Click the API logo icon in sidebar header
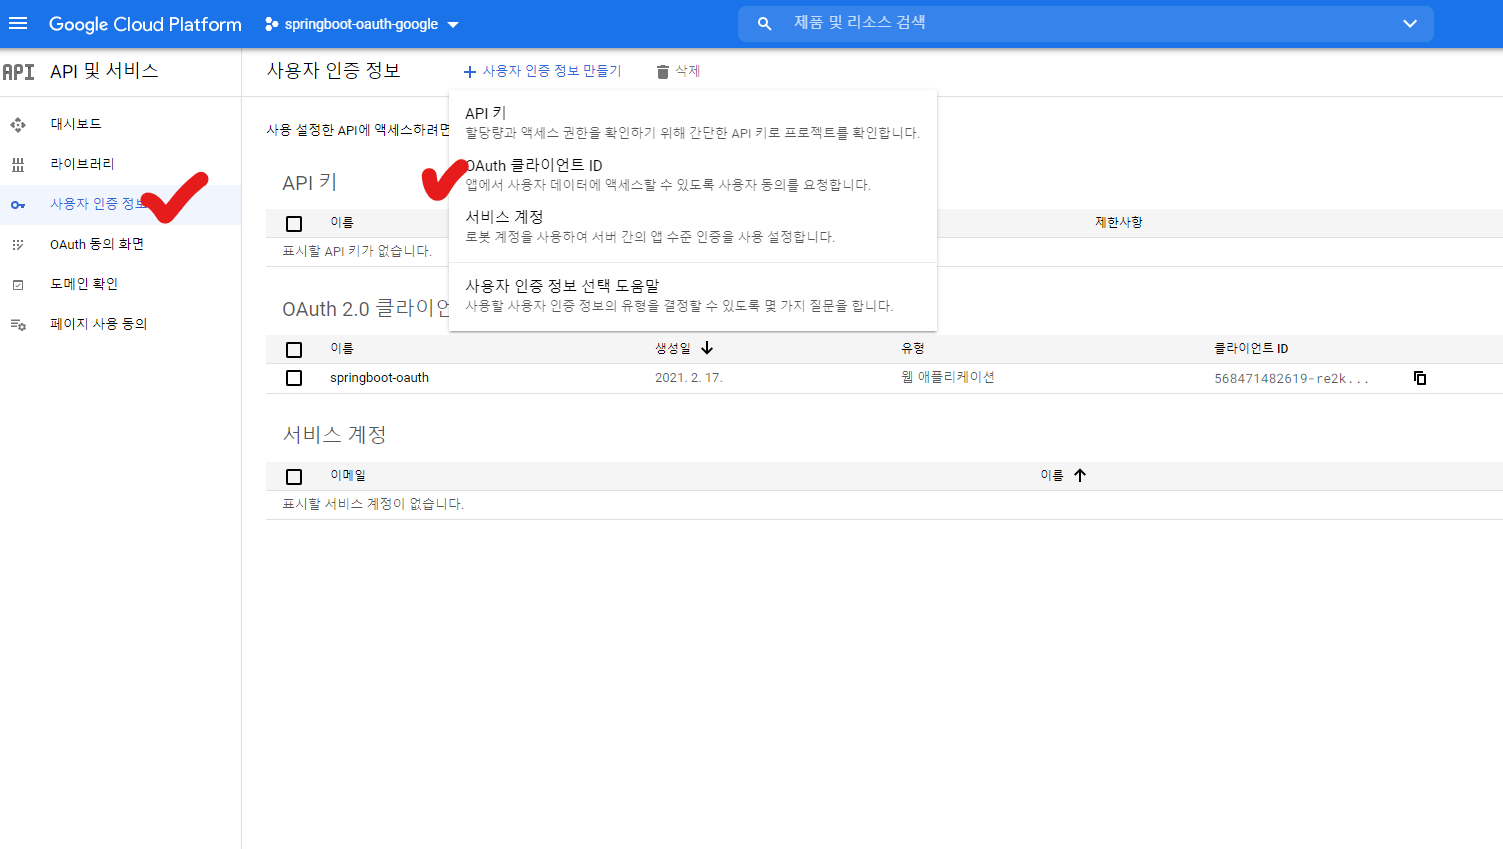1503x849 pixels. pyautogui.click(x=18, y=72)
